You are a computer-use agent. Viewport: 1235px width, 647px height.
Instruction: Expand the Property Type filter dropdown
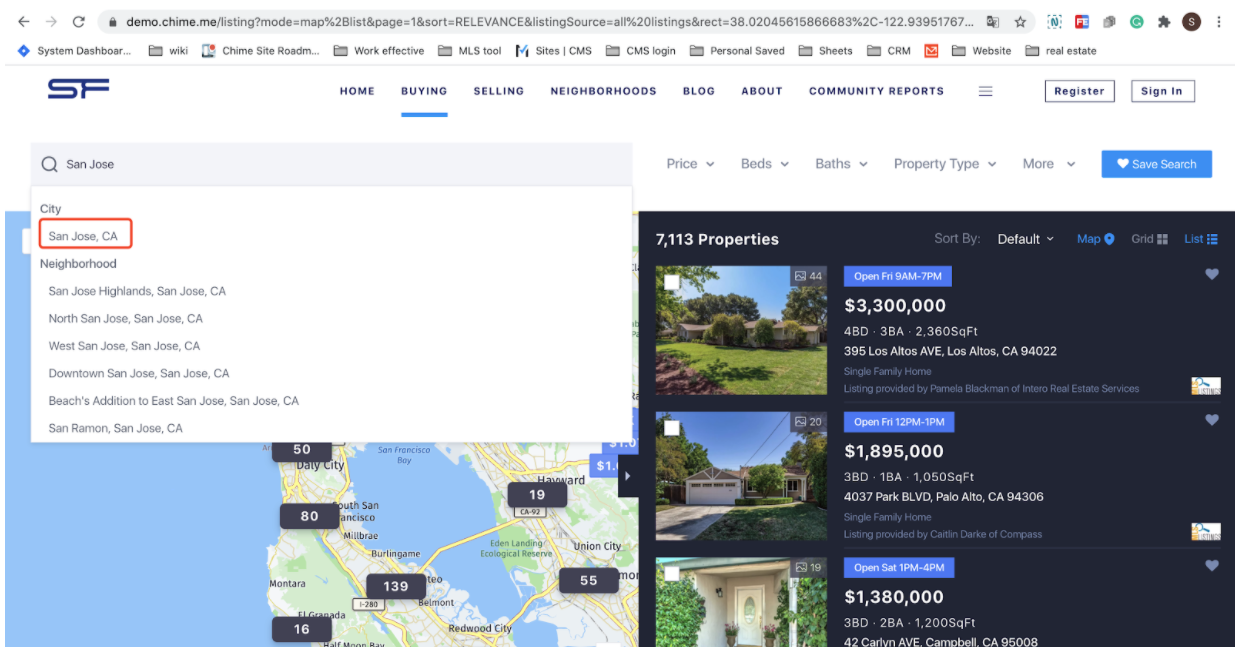tap(945, 164)
